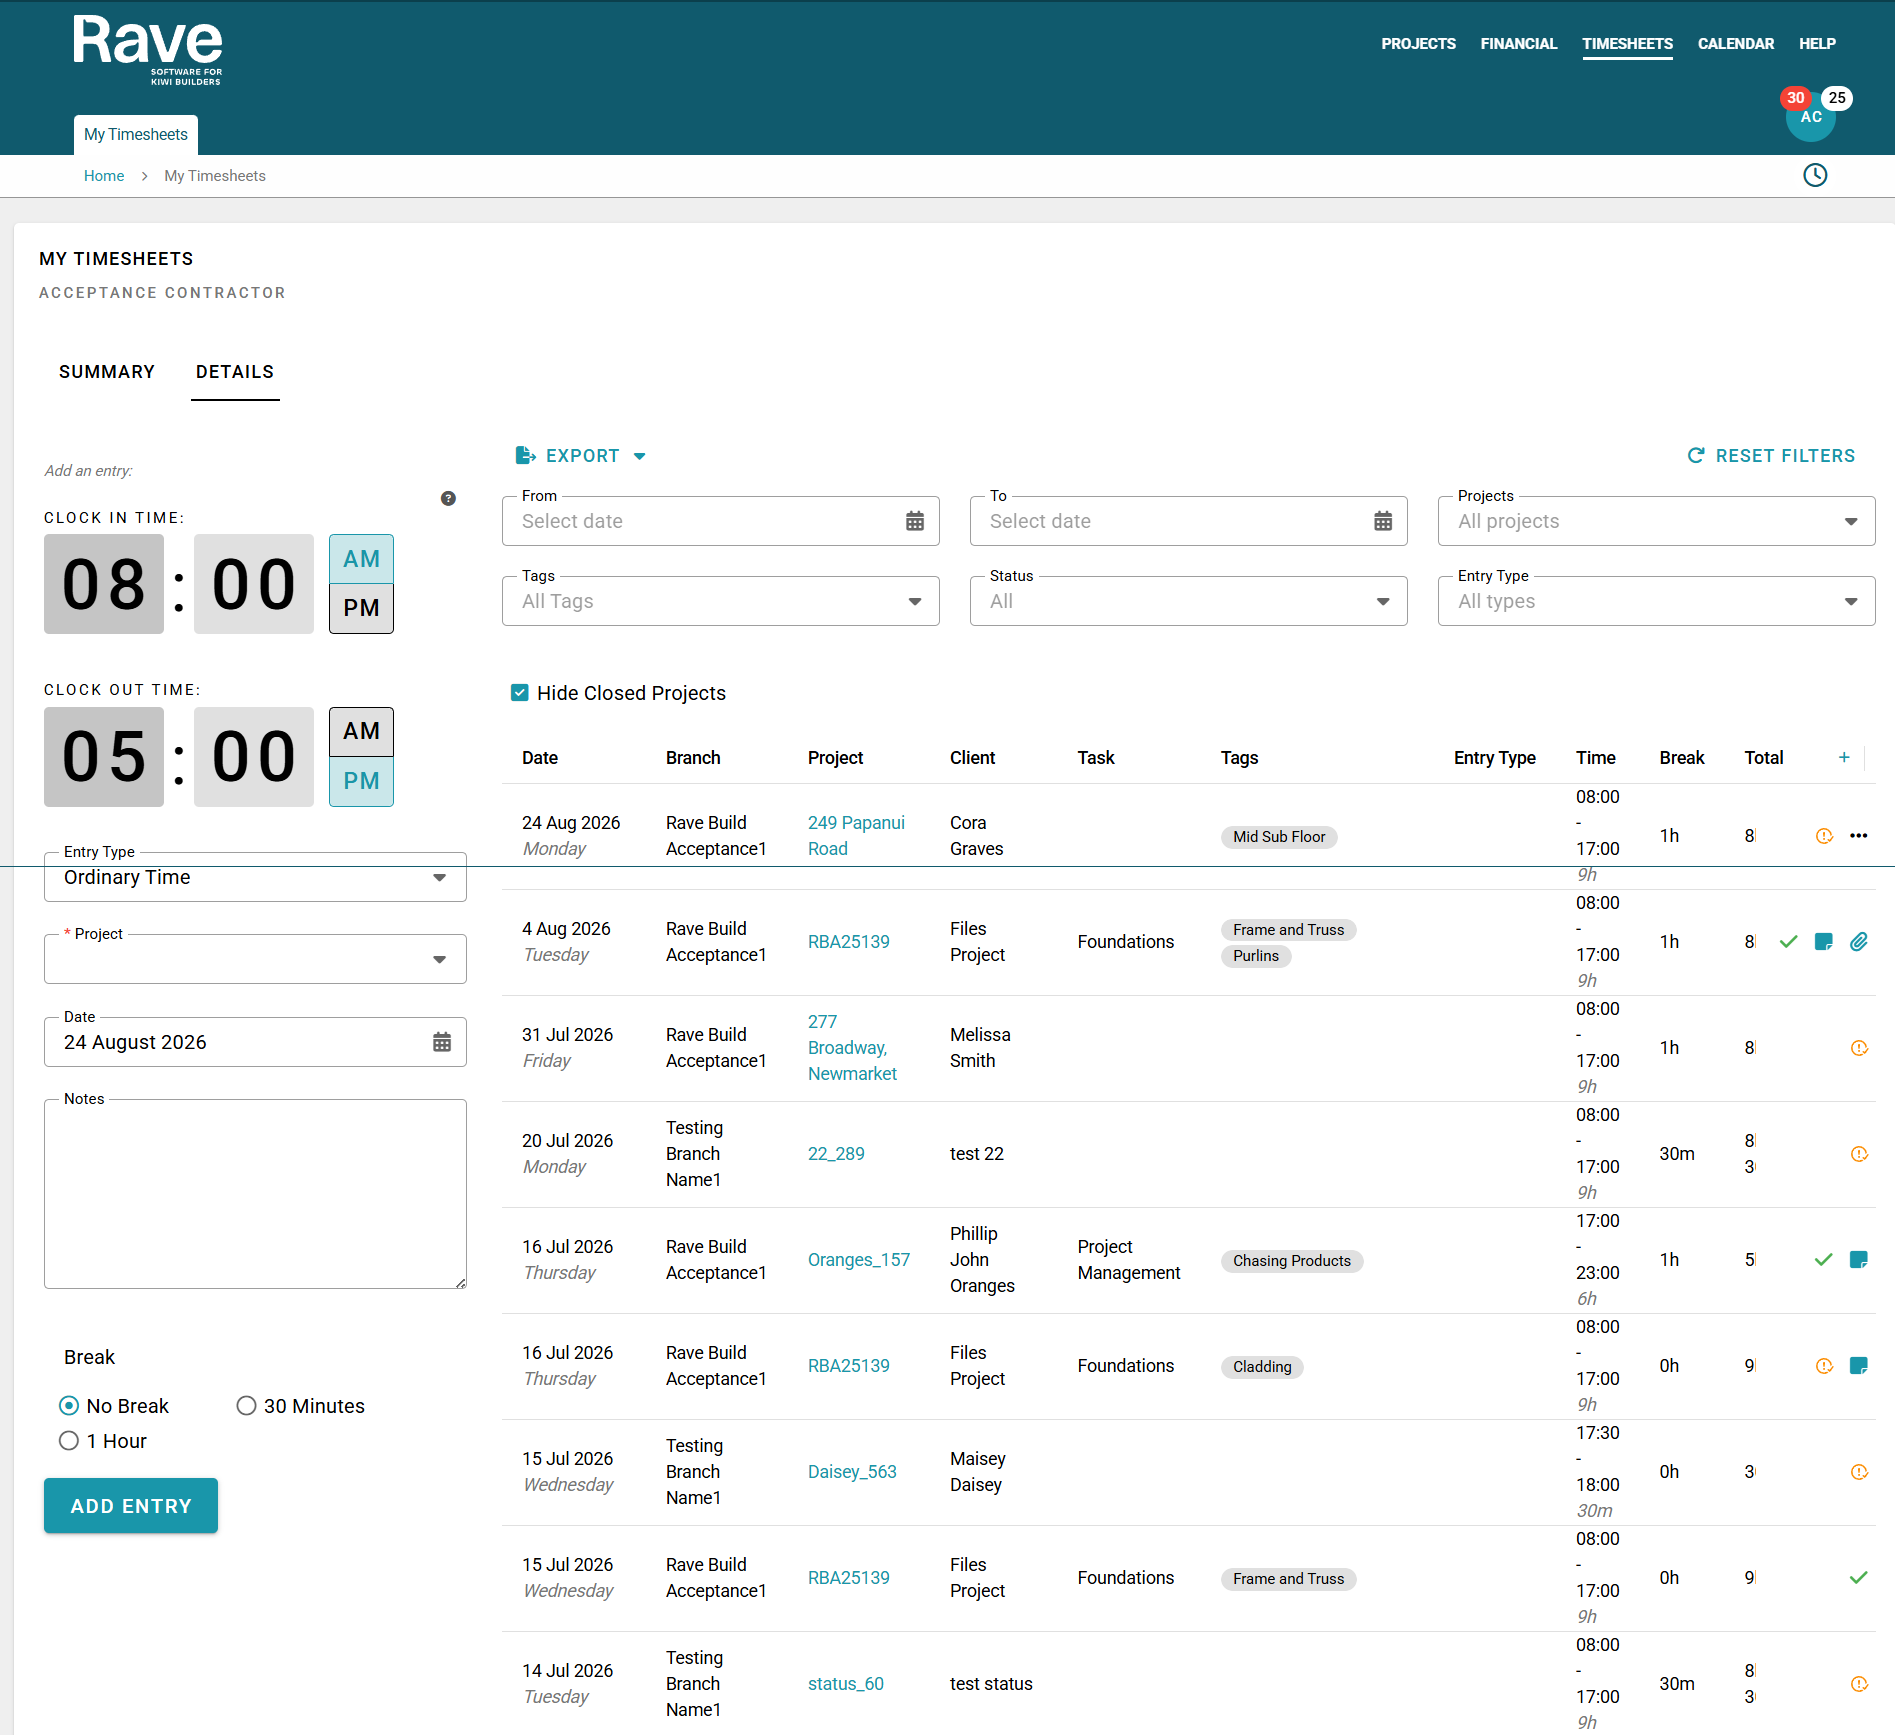Open the note icon on the Oranges_157 row
Image resolution: width=1895 pixels, height=1735 pixels.
(1858, 1259)
